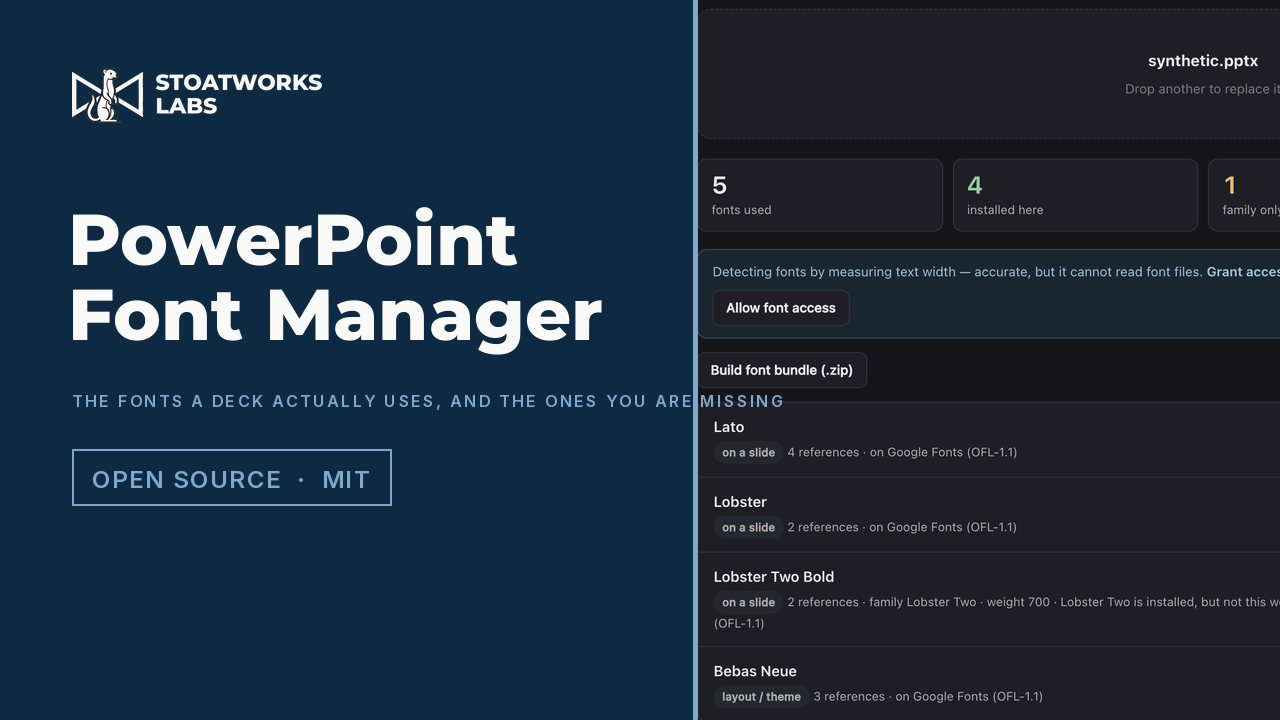Viewport: 1280px width, 720px height.
Task: Click Build font bundle (.zip) button
Action: 782,370
